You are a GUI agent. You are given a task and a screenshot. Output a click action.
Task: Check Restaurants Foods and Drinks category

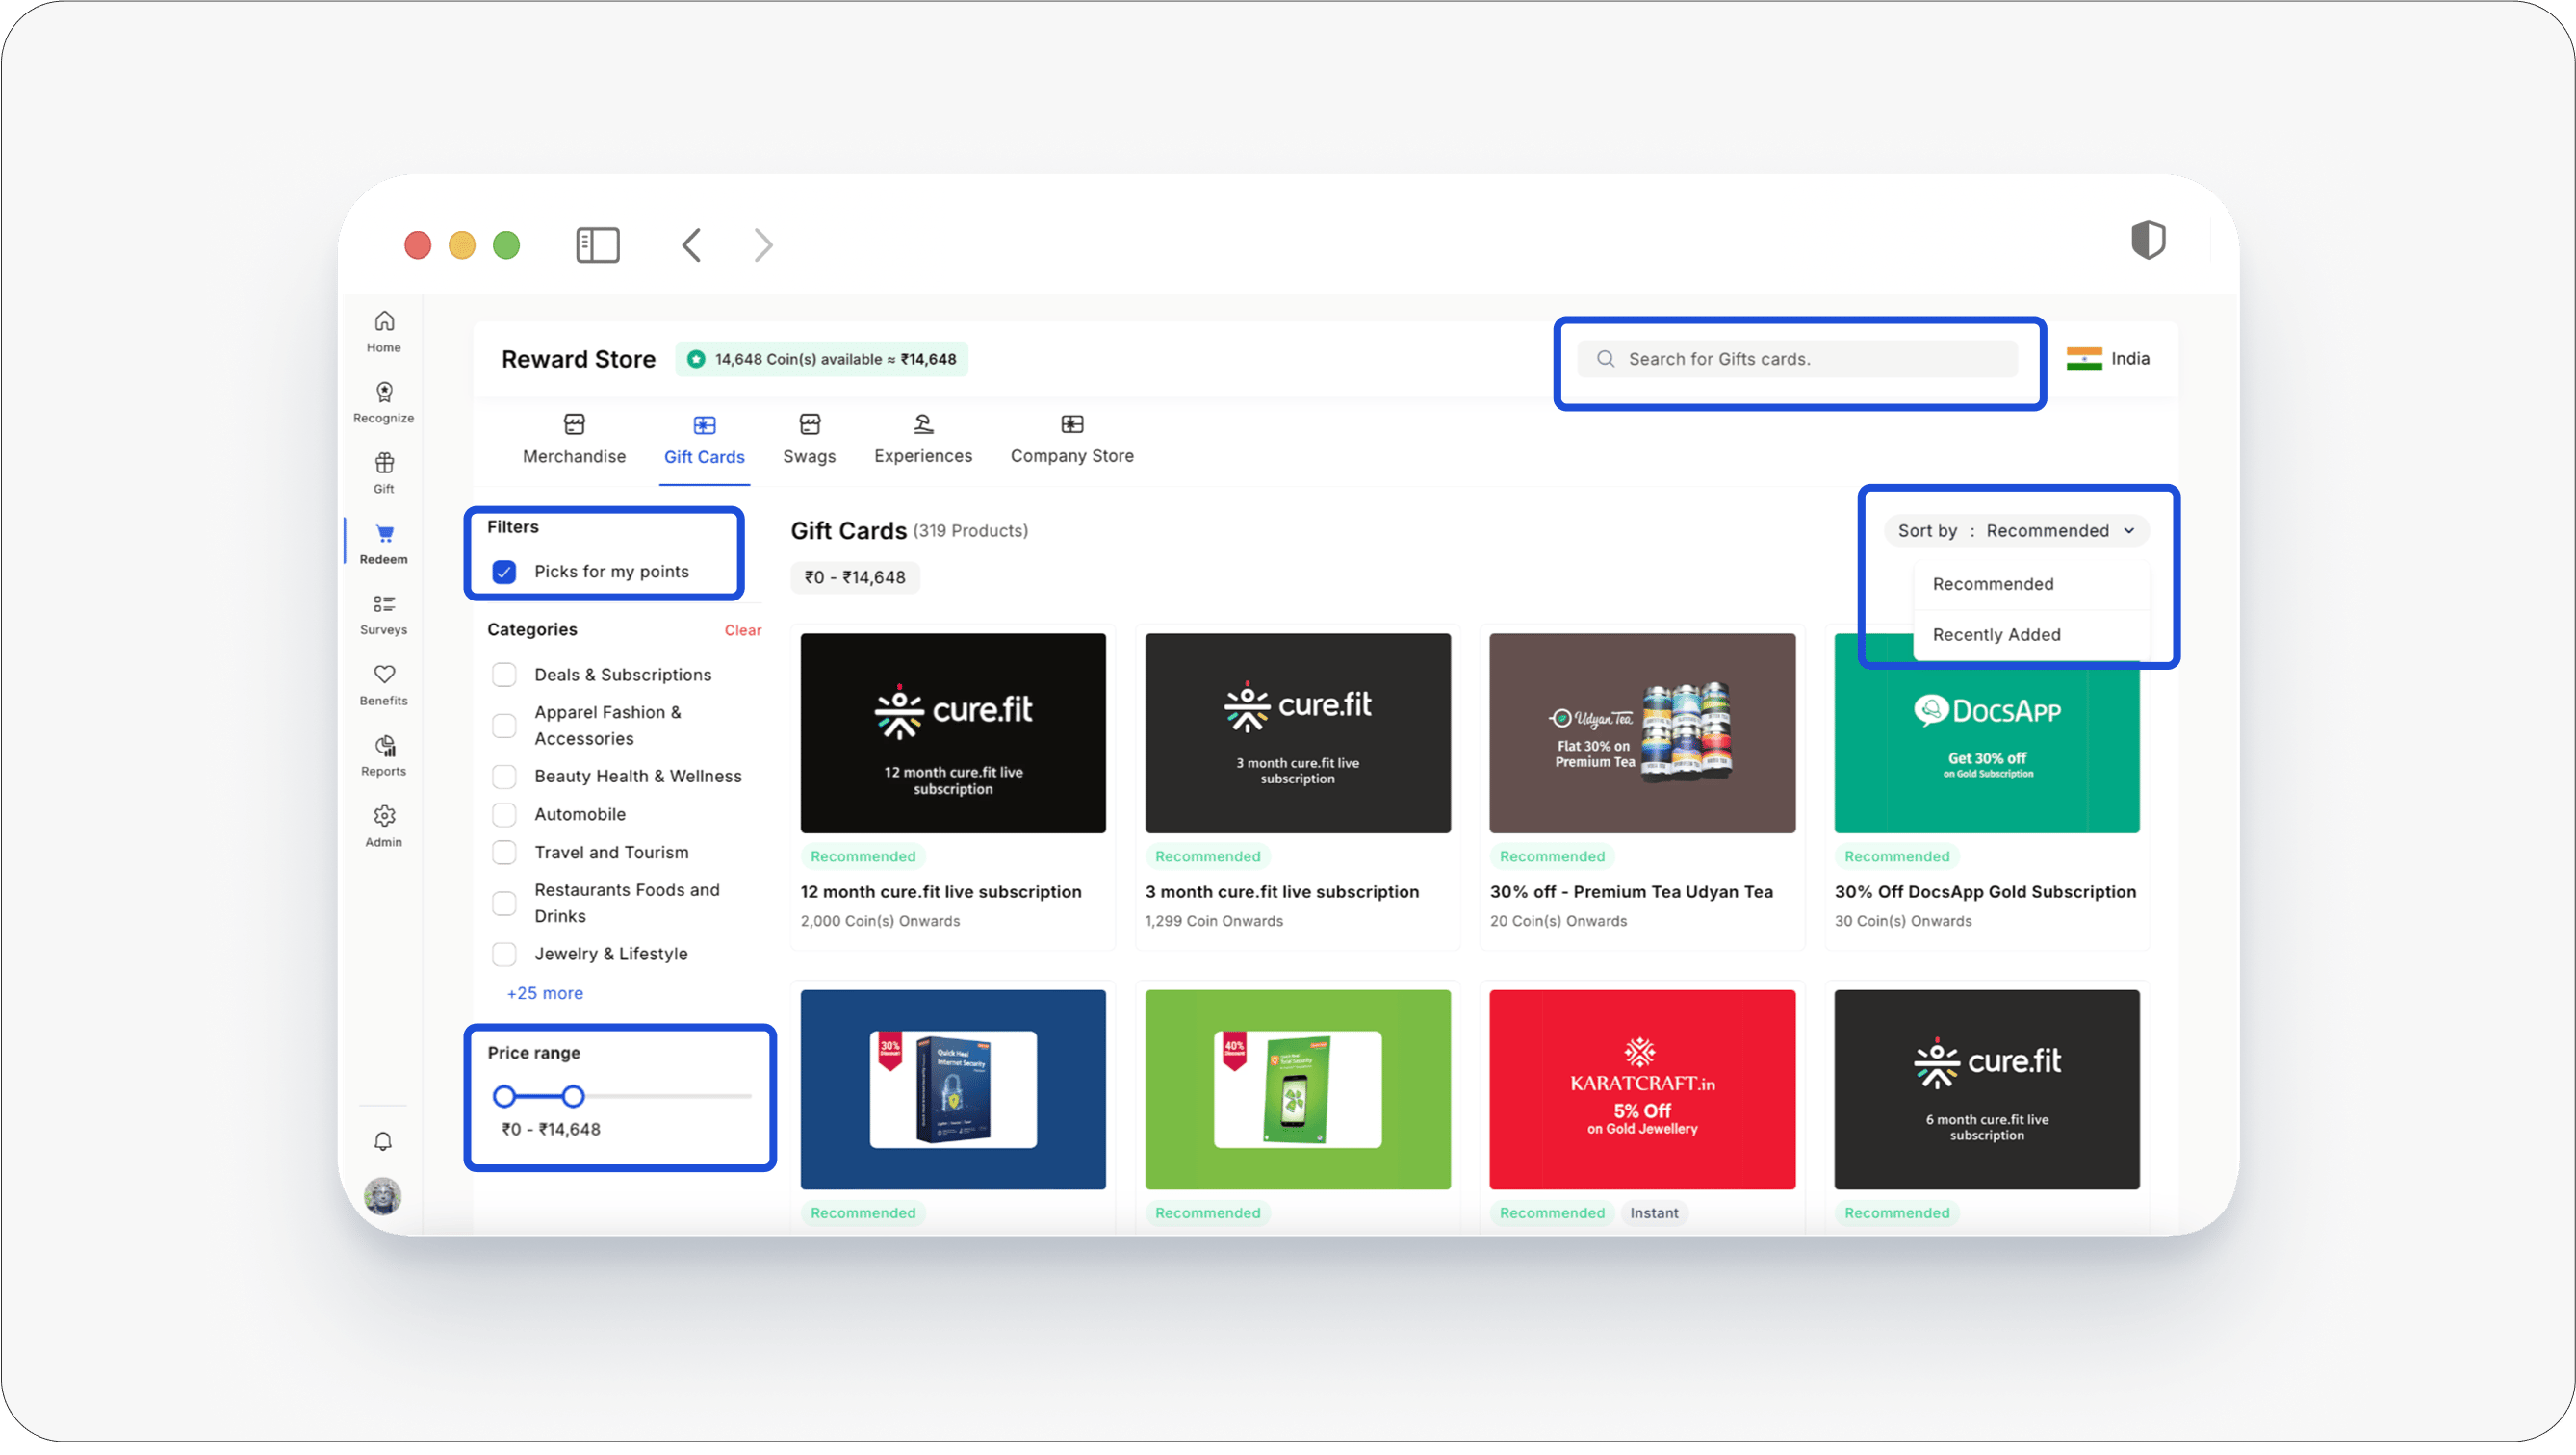(504, 904)
